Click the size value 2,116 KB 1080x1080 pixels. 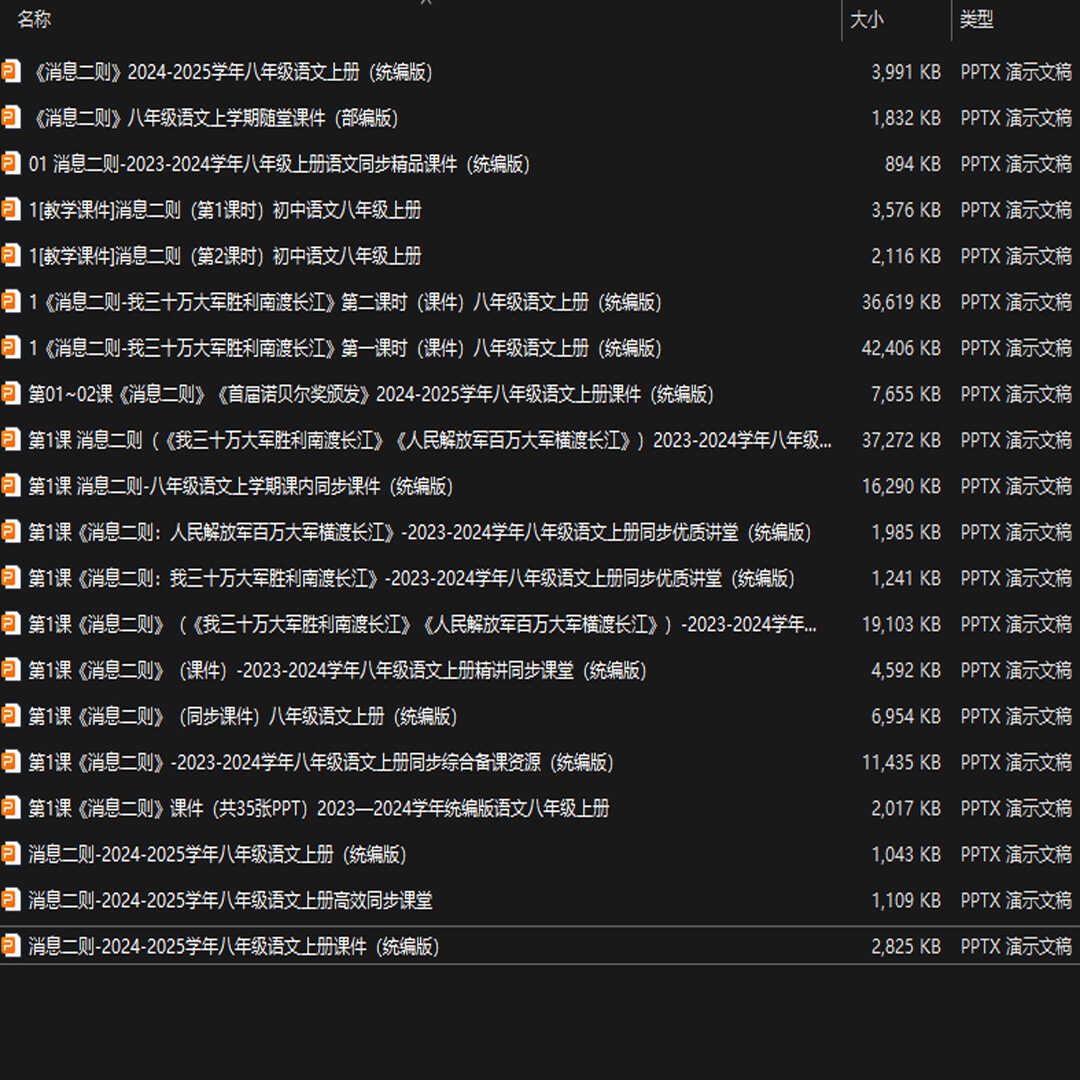(x=906, y=256)
